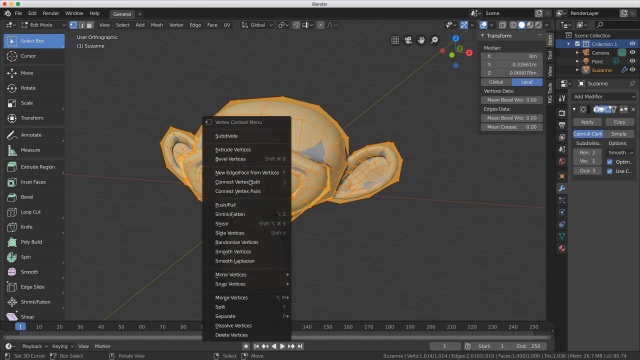Toggle Camera visibility eye in outliner
This screenshot has width=640, height=360.
click(633, 53)
